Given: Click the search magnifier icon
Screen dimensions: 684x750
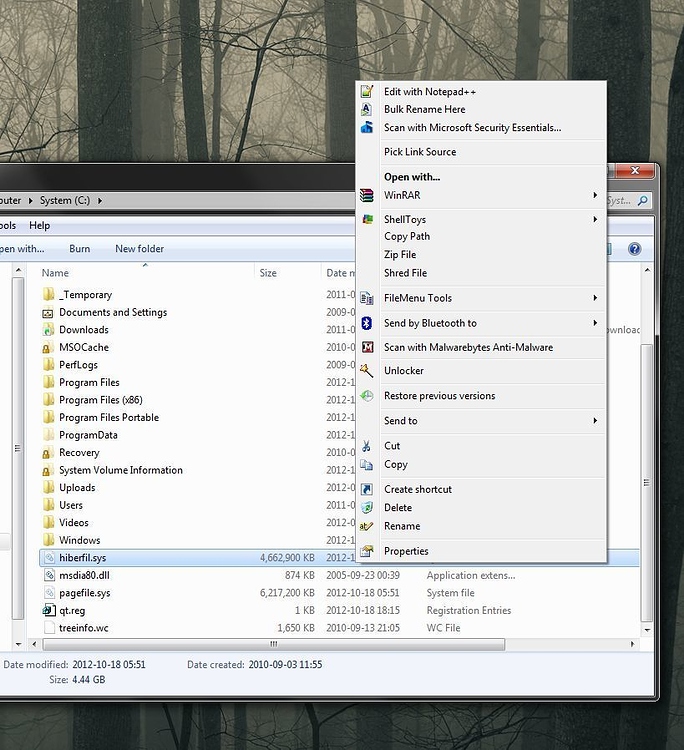Looking at the screenshot, I should (643, 200).
